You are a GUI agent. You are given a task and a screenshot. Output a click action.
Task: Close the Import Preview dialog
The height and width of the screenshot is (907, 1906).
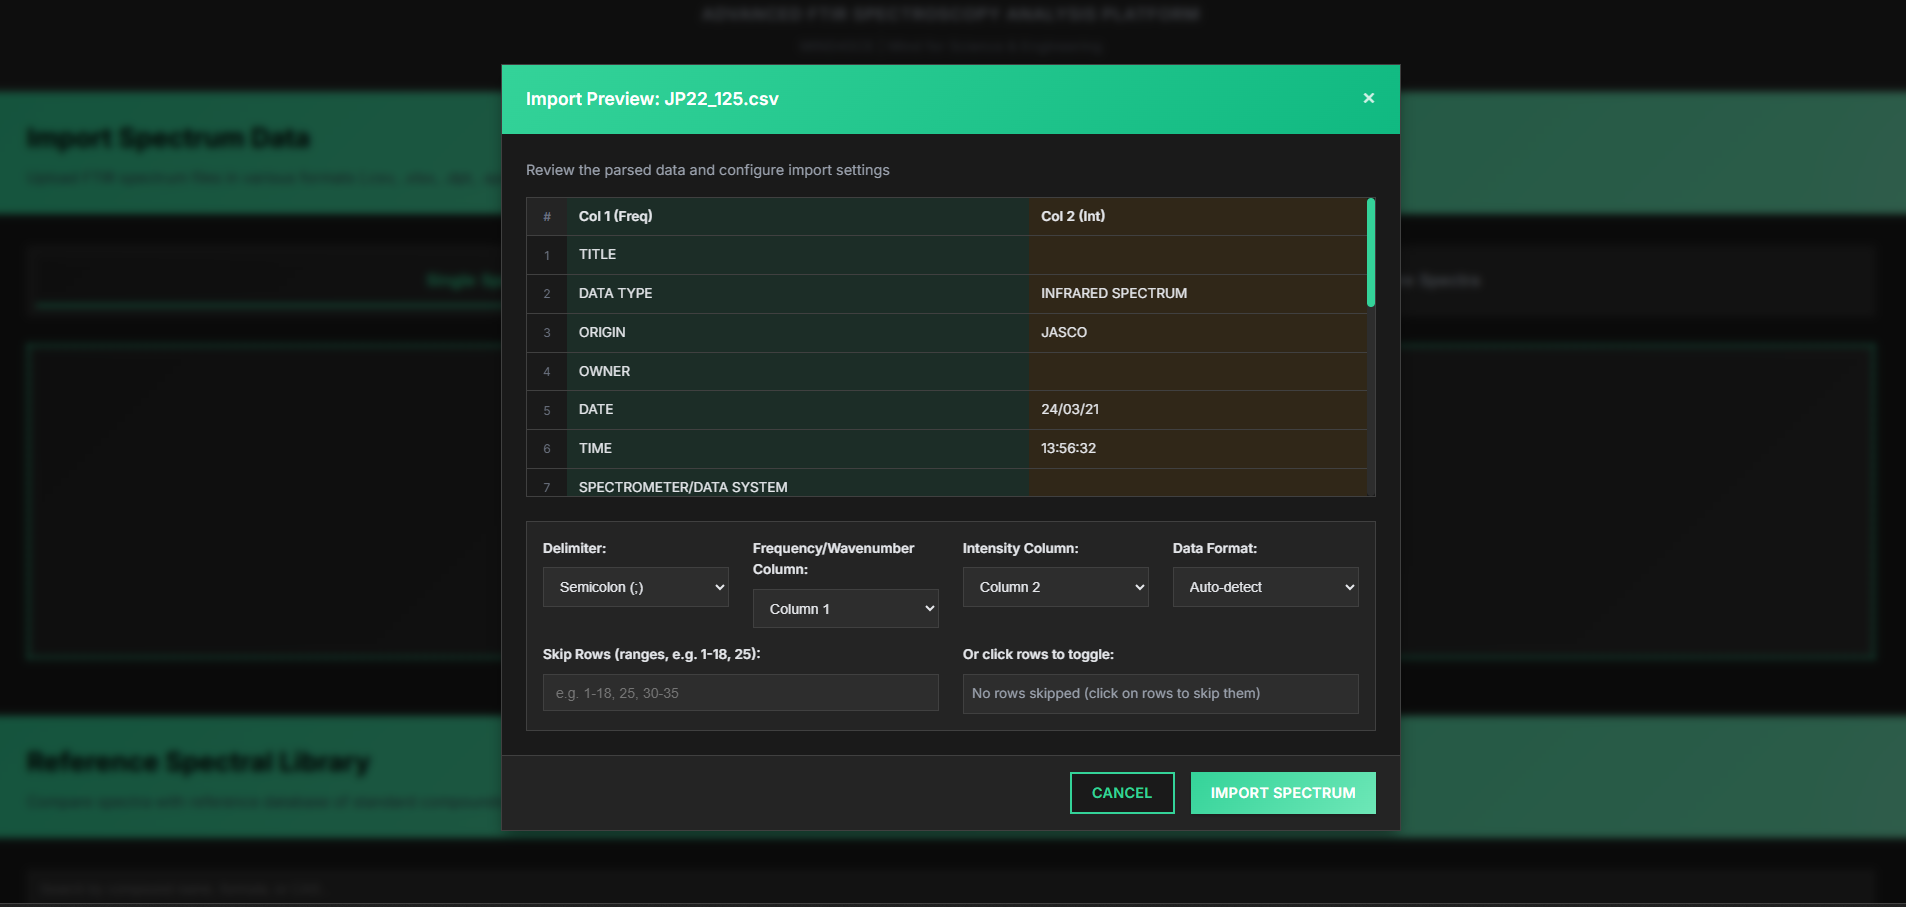tap(1368, 98)
